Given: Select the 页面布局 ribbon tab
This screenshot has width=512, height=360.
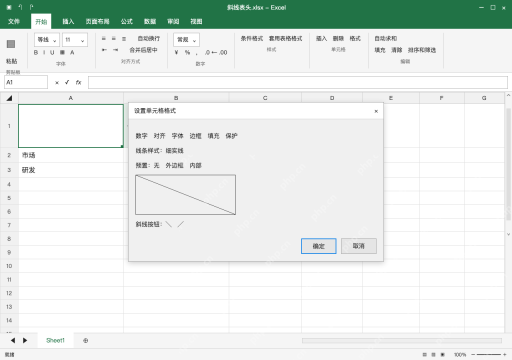Looking at the screenshot, I should [97, 22].
